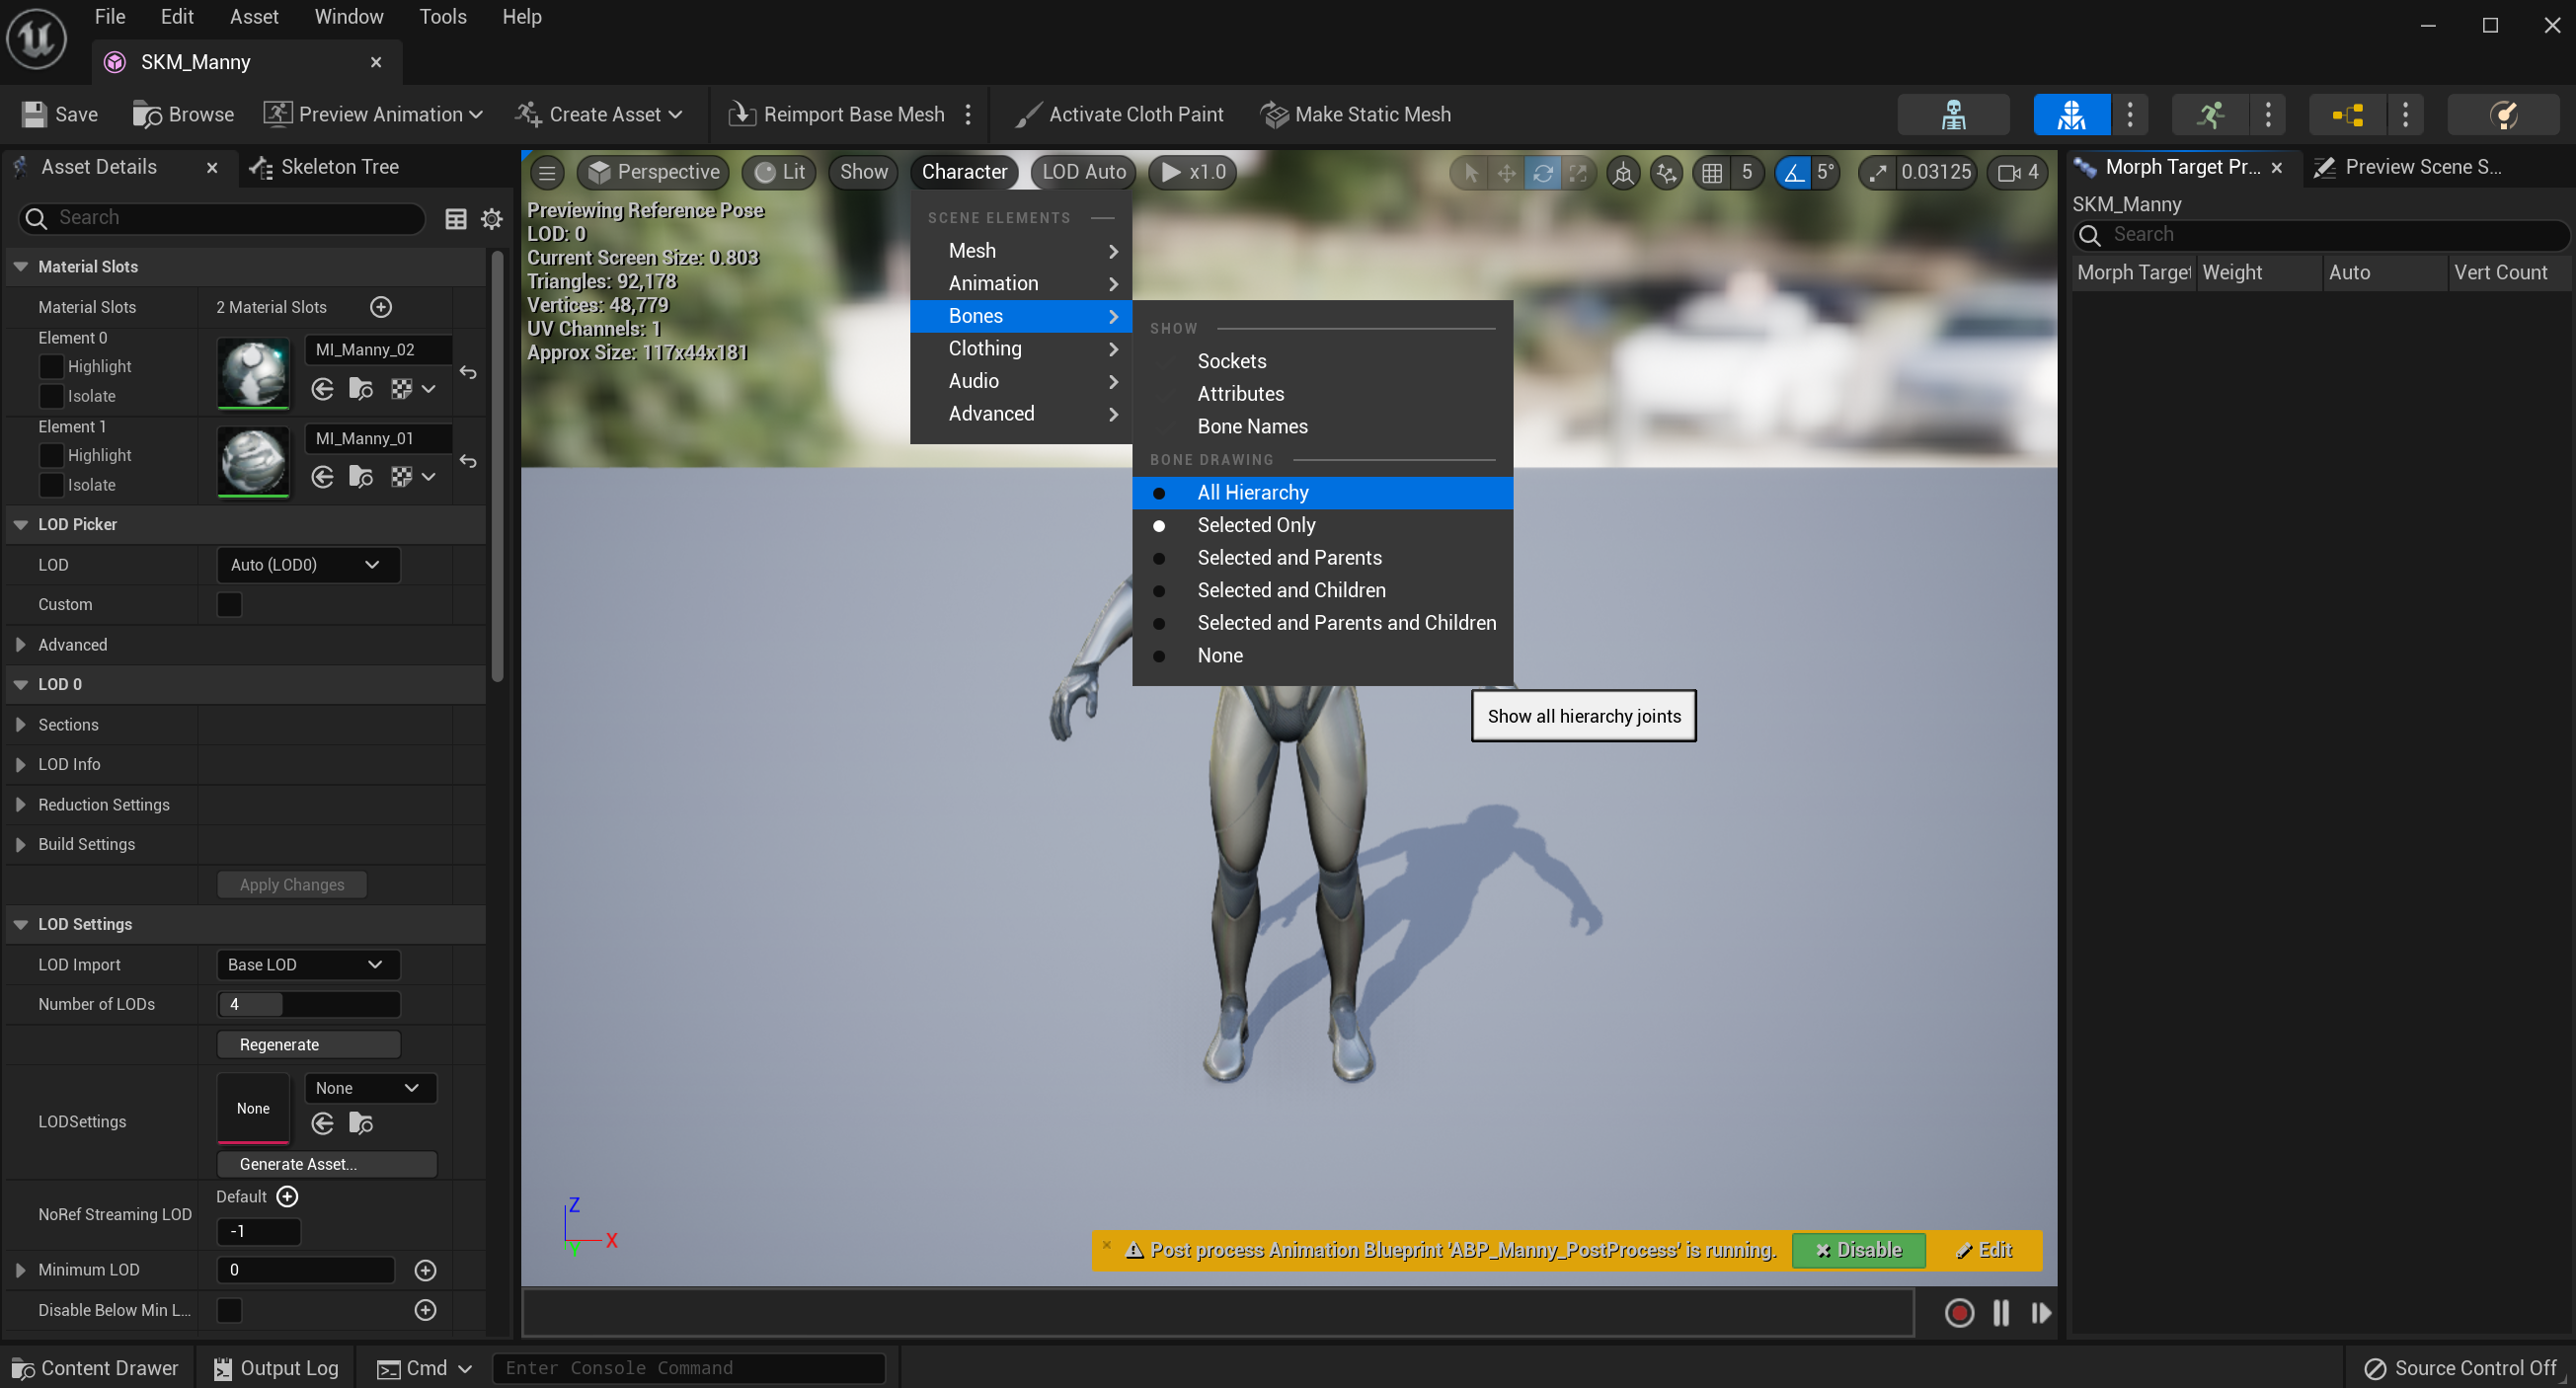
Task: Open Asset Details settings gear
Action: pyautogui.click(x=492, y=219)
